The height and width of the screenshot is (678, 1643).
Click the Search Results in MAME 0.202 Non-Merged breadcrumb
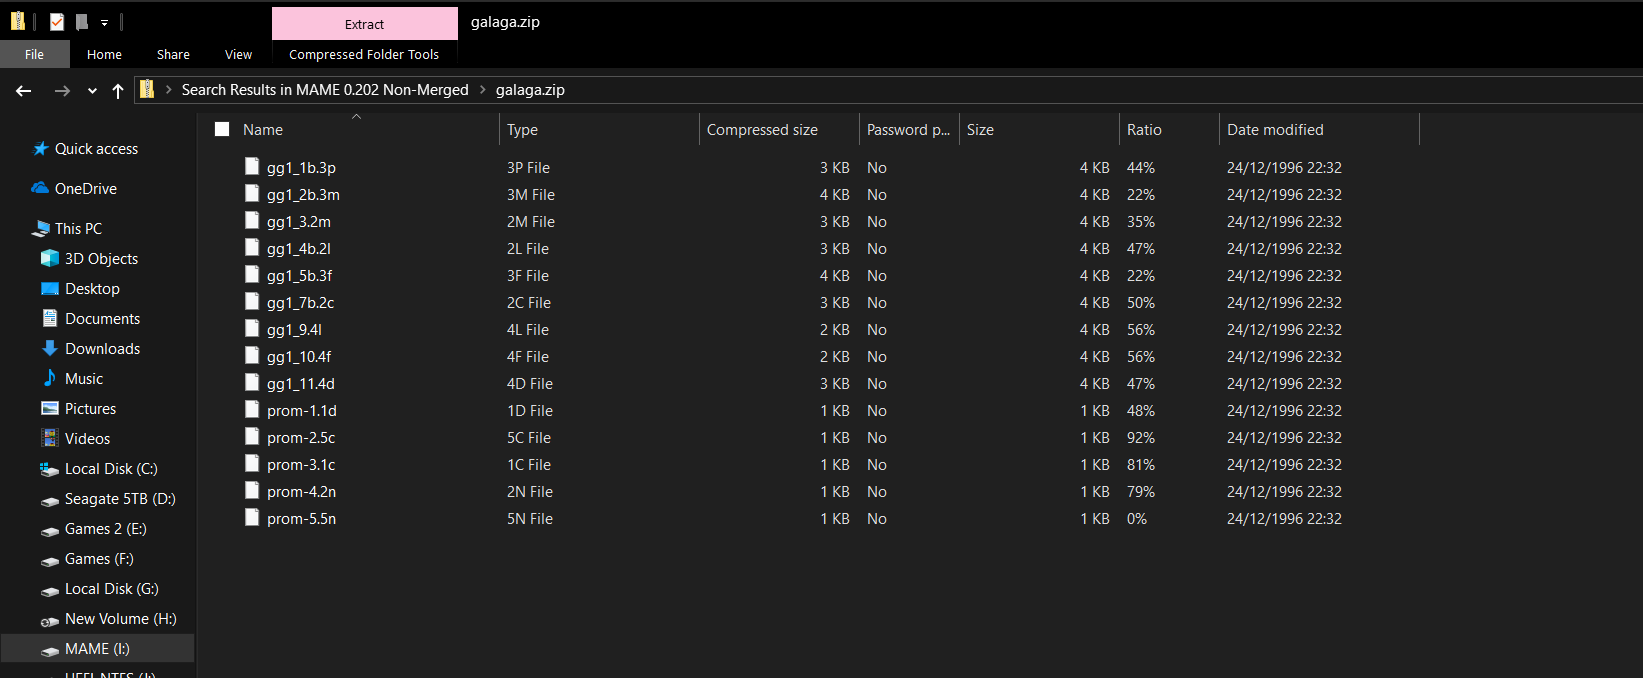click(325, 90)
